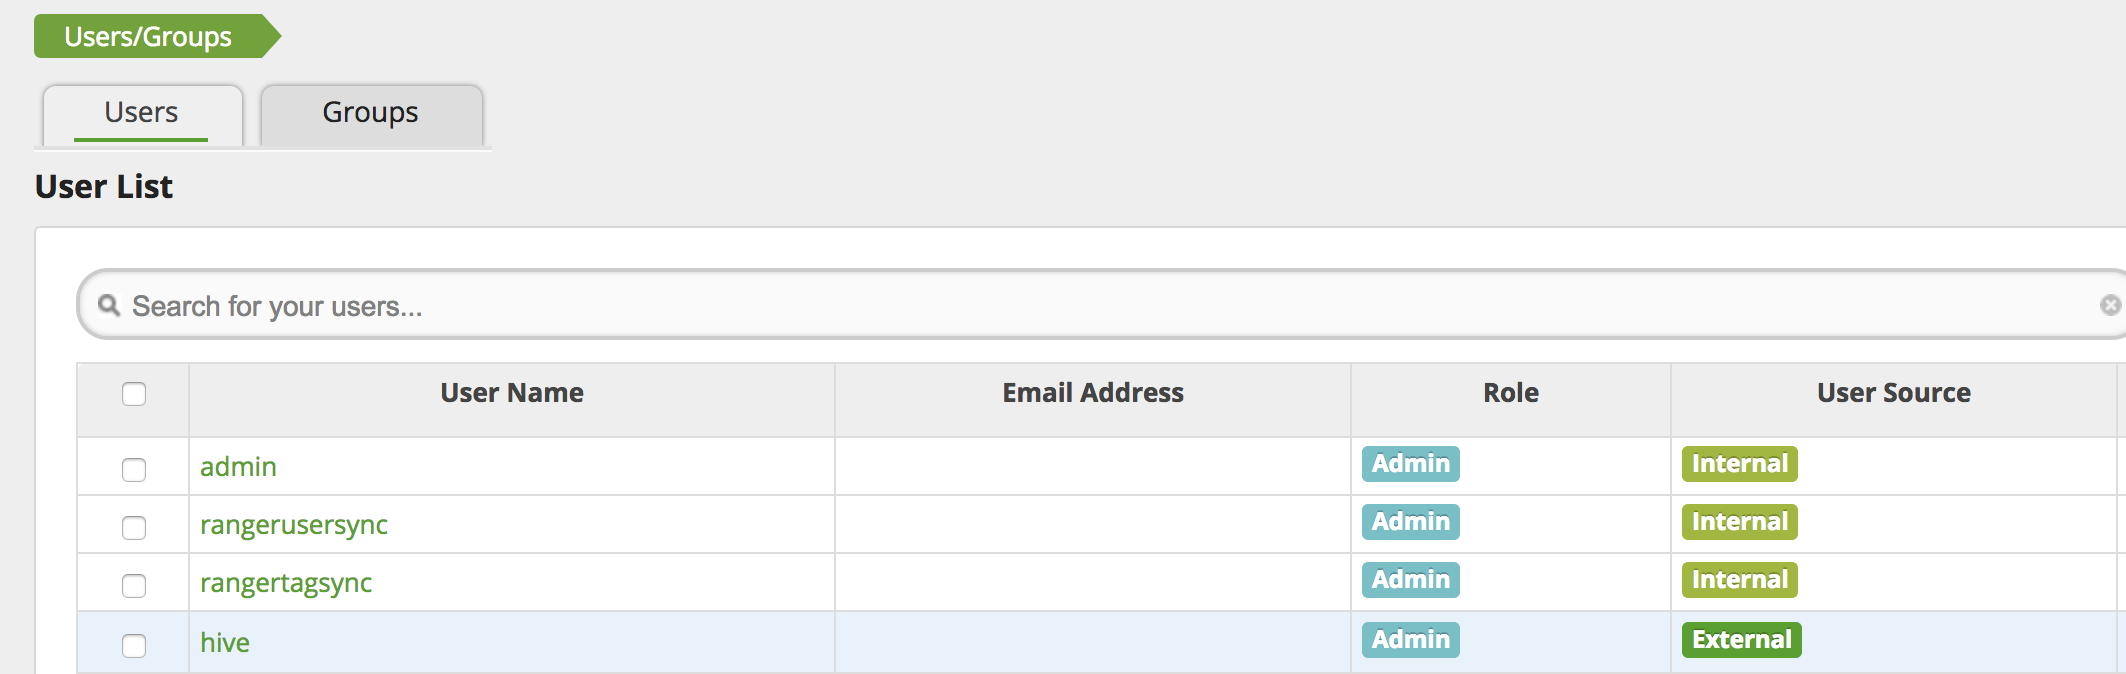This screenshot has height=674, width=2126.
Task: Click the Internal badge for rangerusersync
Action: [1738, 521]
